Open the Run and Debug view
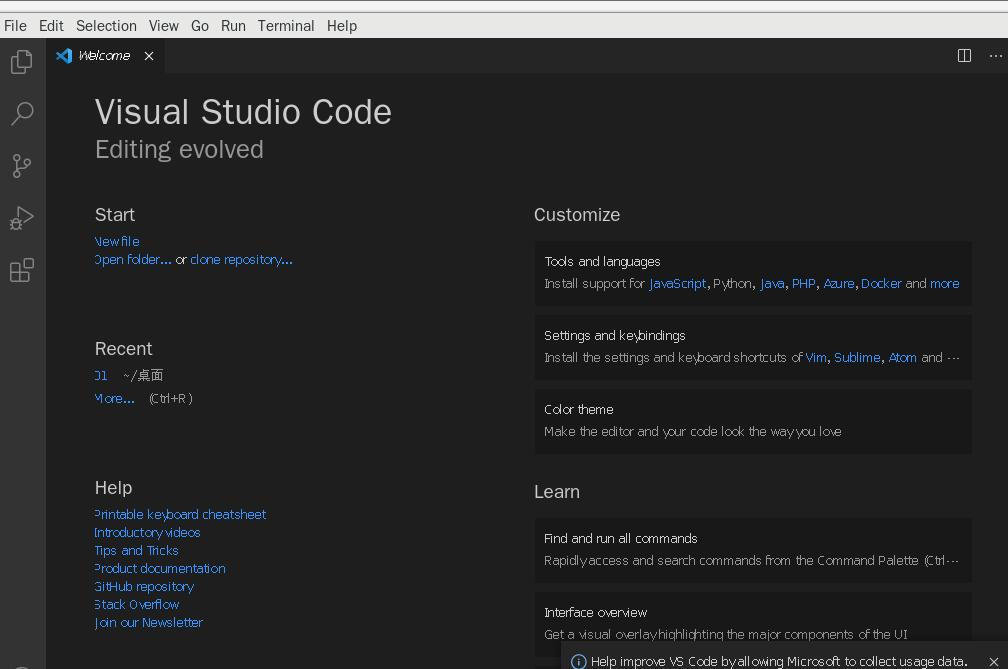 [22, 218]
